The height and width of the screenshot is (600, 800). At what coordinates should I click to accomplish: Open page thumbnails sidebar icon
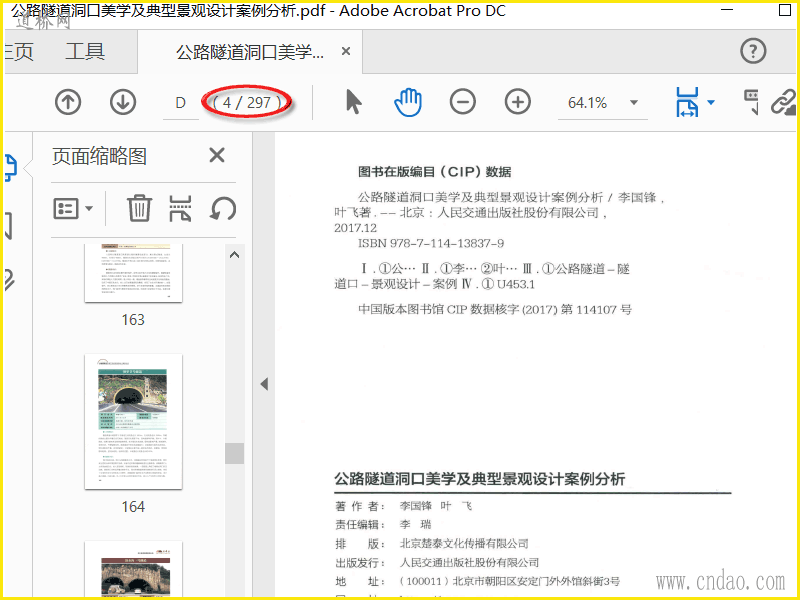(x=11, y=168)
